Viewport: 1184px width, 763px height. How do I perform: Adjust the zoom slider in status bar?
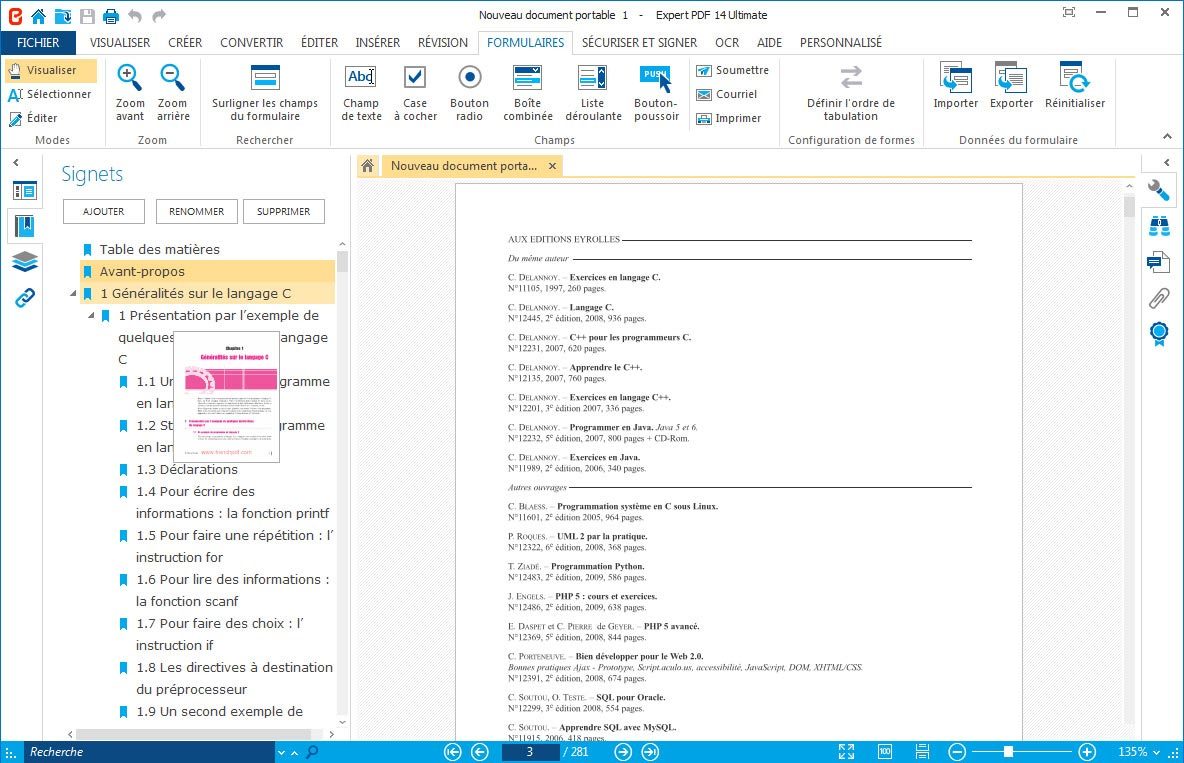tap(1008, 752)
